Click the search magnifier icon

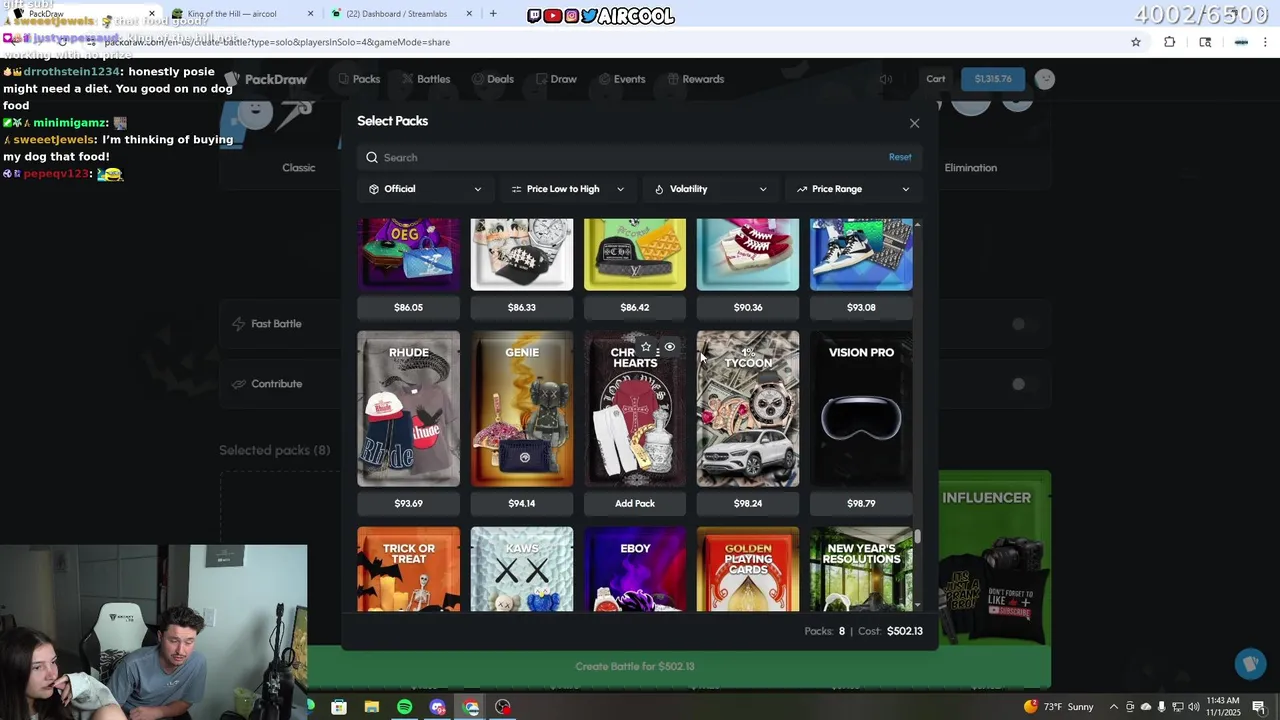coord(372,157)
